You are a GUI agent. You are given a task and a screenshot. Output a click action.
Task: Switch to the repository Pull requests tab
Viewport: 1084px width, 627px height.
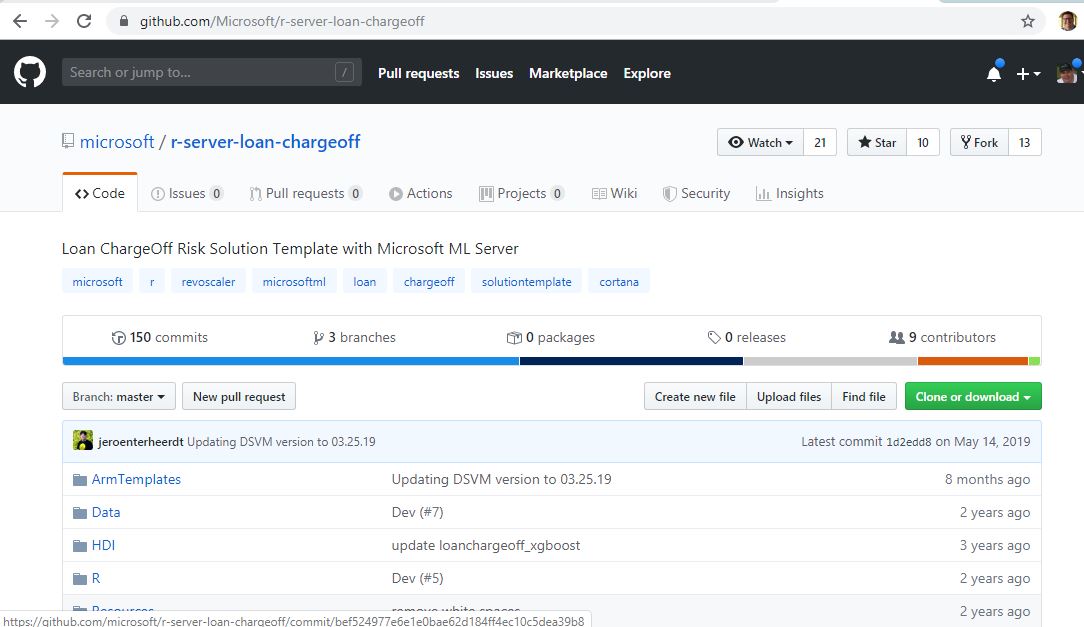[x=305, y=194]
